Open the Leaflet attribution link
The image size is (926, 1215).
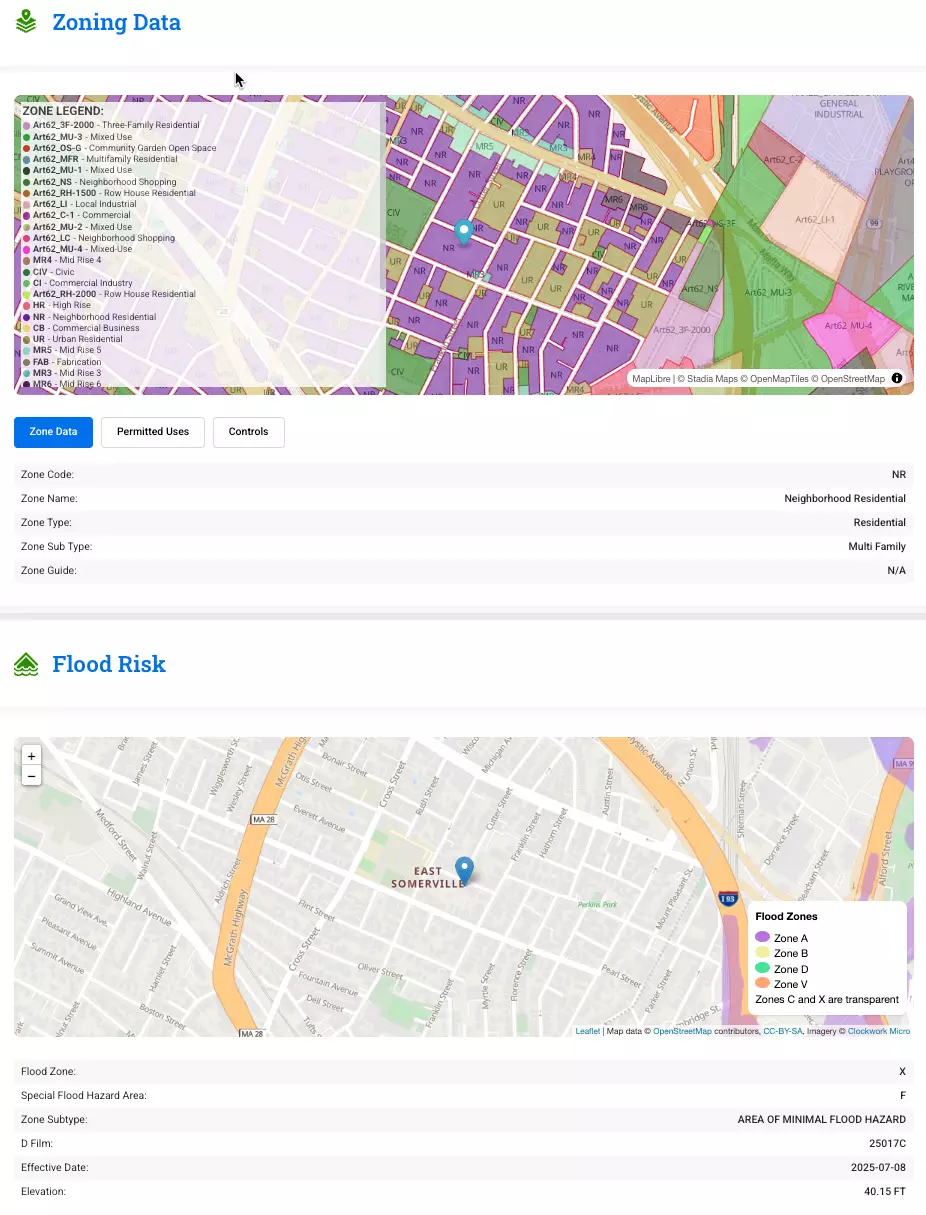pos(587,1031)
